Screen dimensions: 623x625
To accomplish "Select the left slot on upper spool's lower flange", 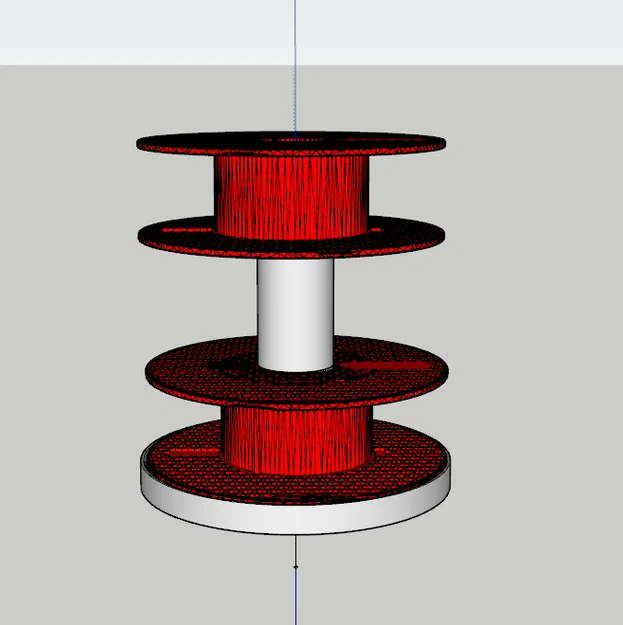I will pyautogui.click(x=187, y=230).
